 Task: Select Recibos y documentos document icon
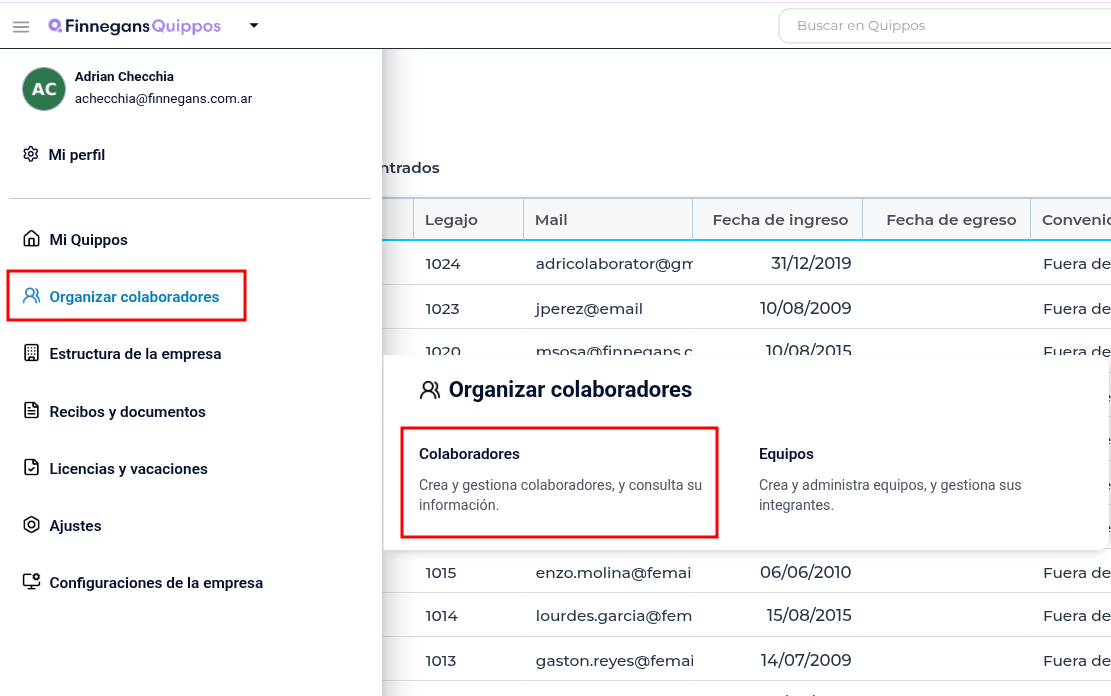click(31, 410)
